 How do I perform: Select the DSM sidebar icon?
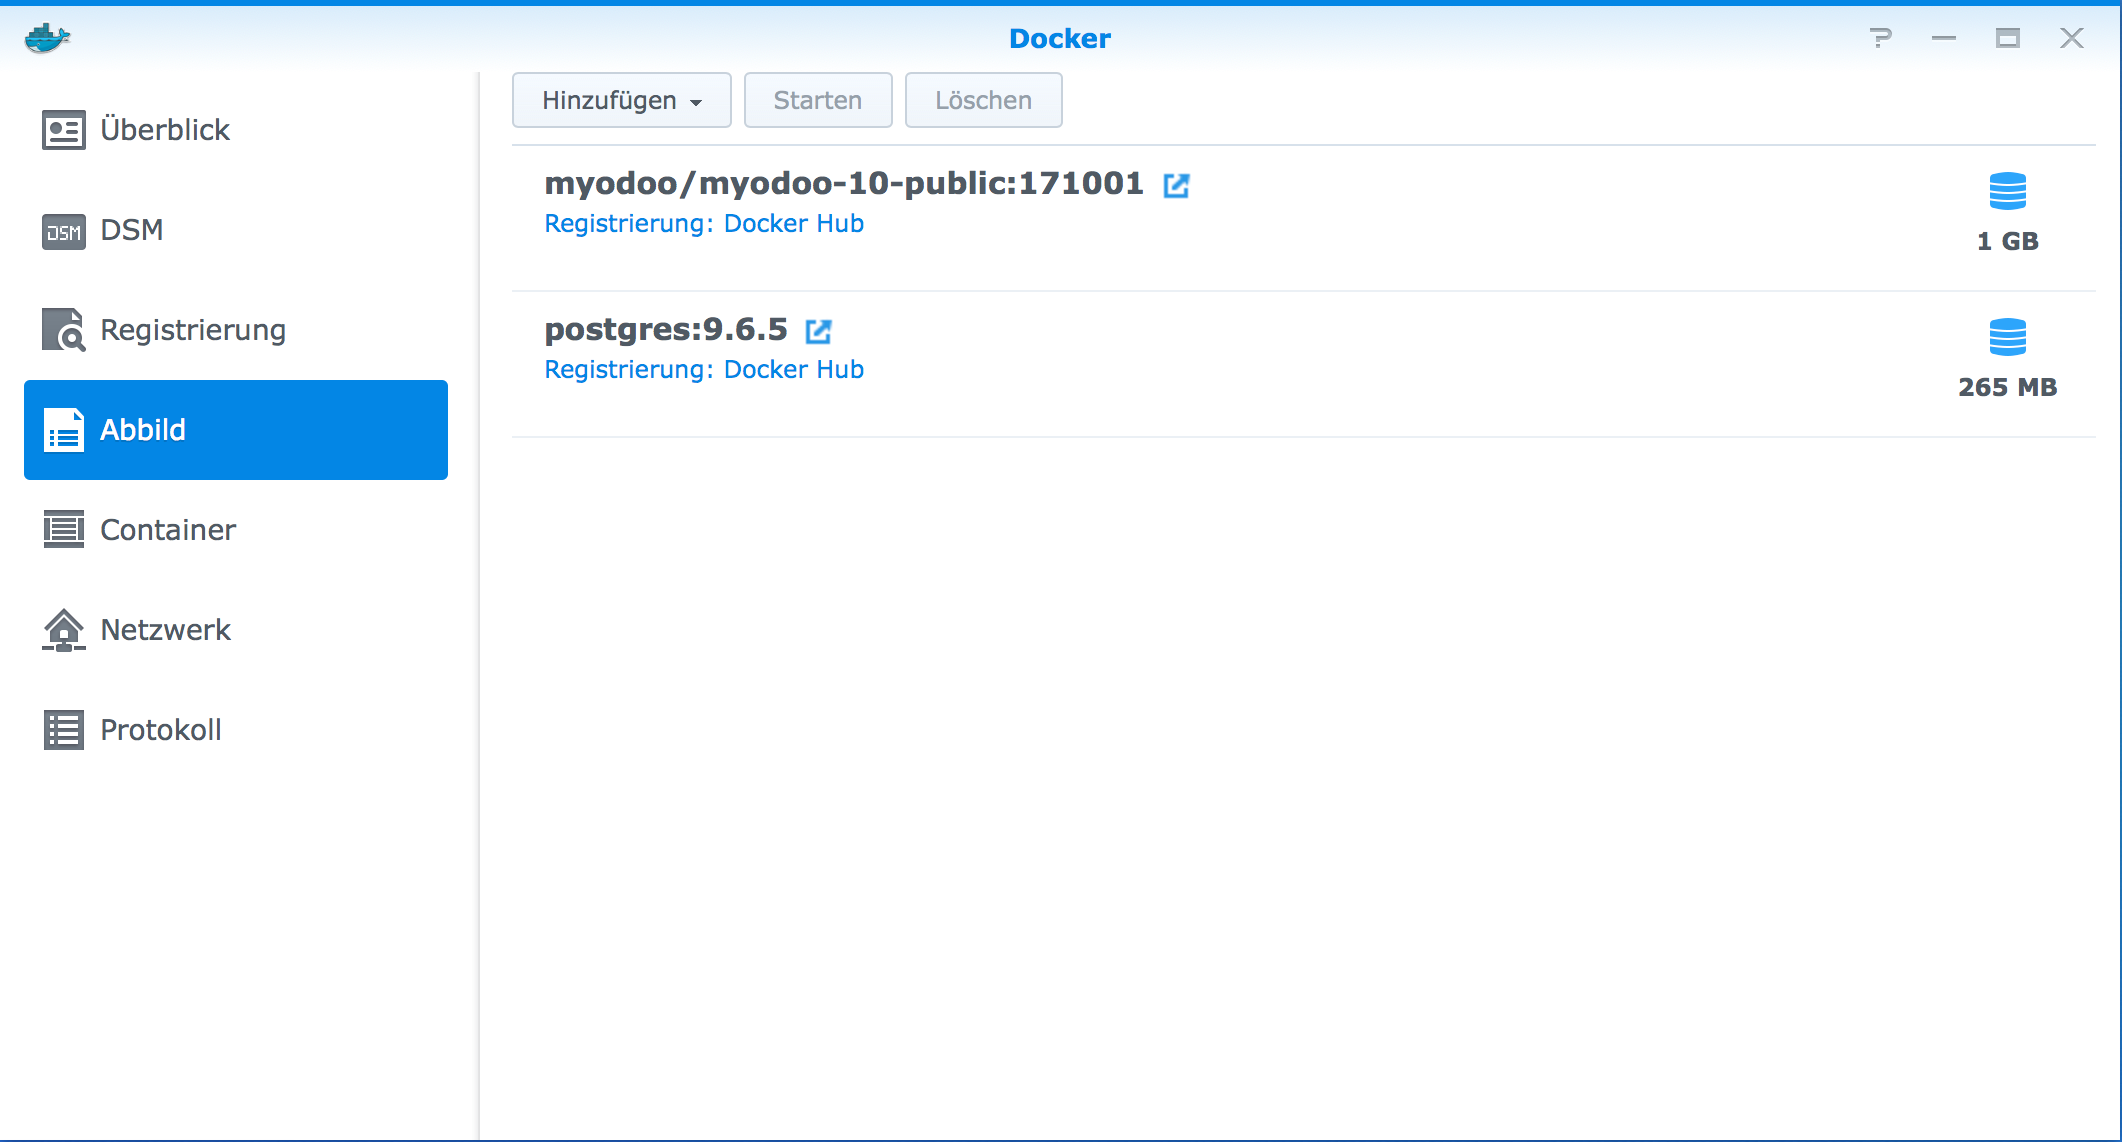[x=63, y=230]
